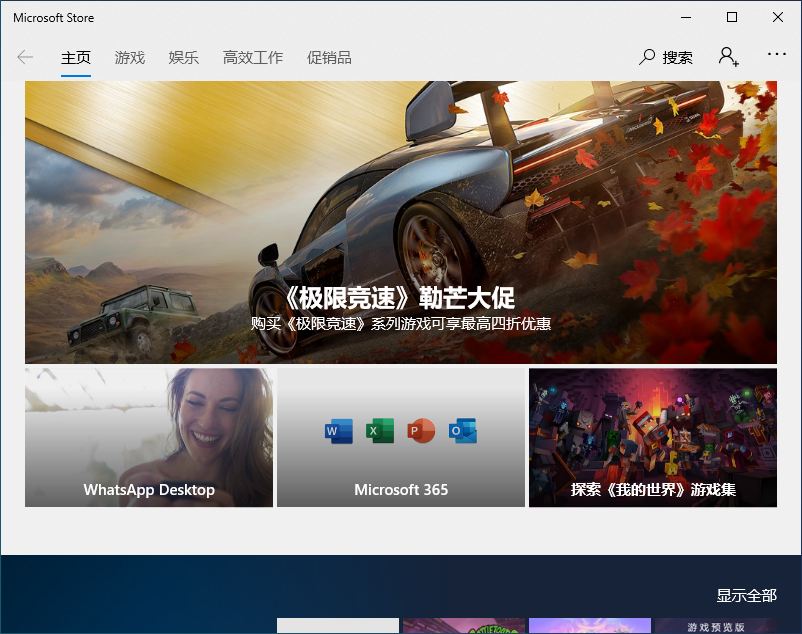Click 显示全部 link
Image resolution: width=802 pixels, height=634 pixels.
pos(746,596)
